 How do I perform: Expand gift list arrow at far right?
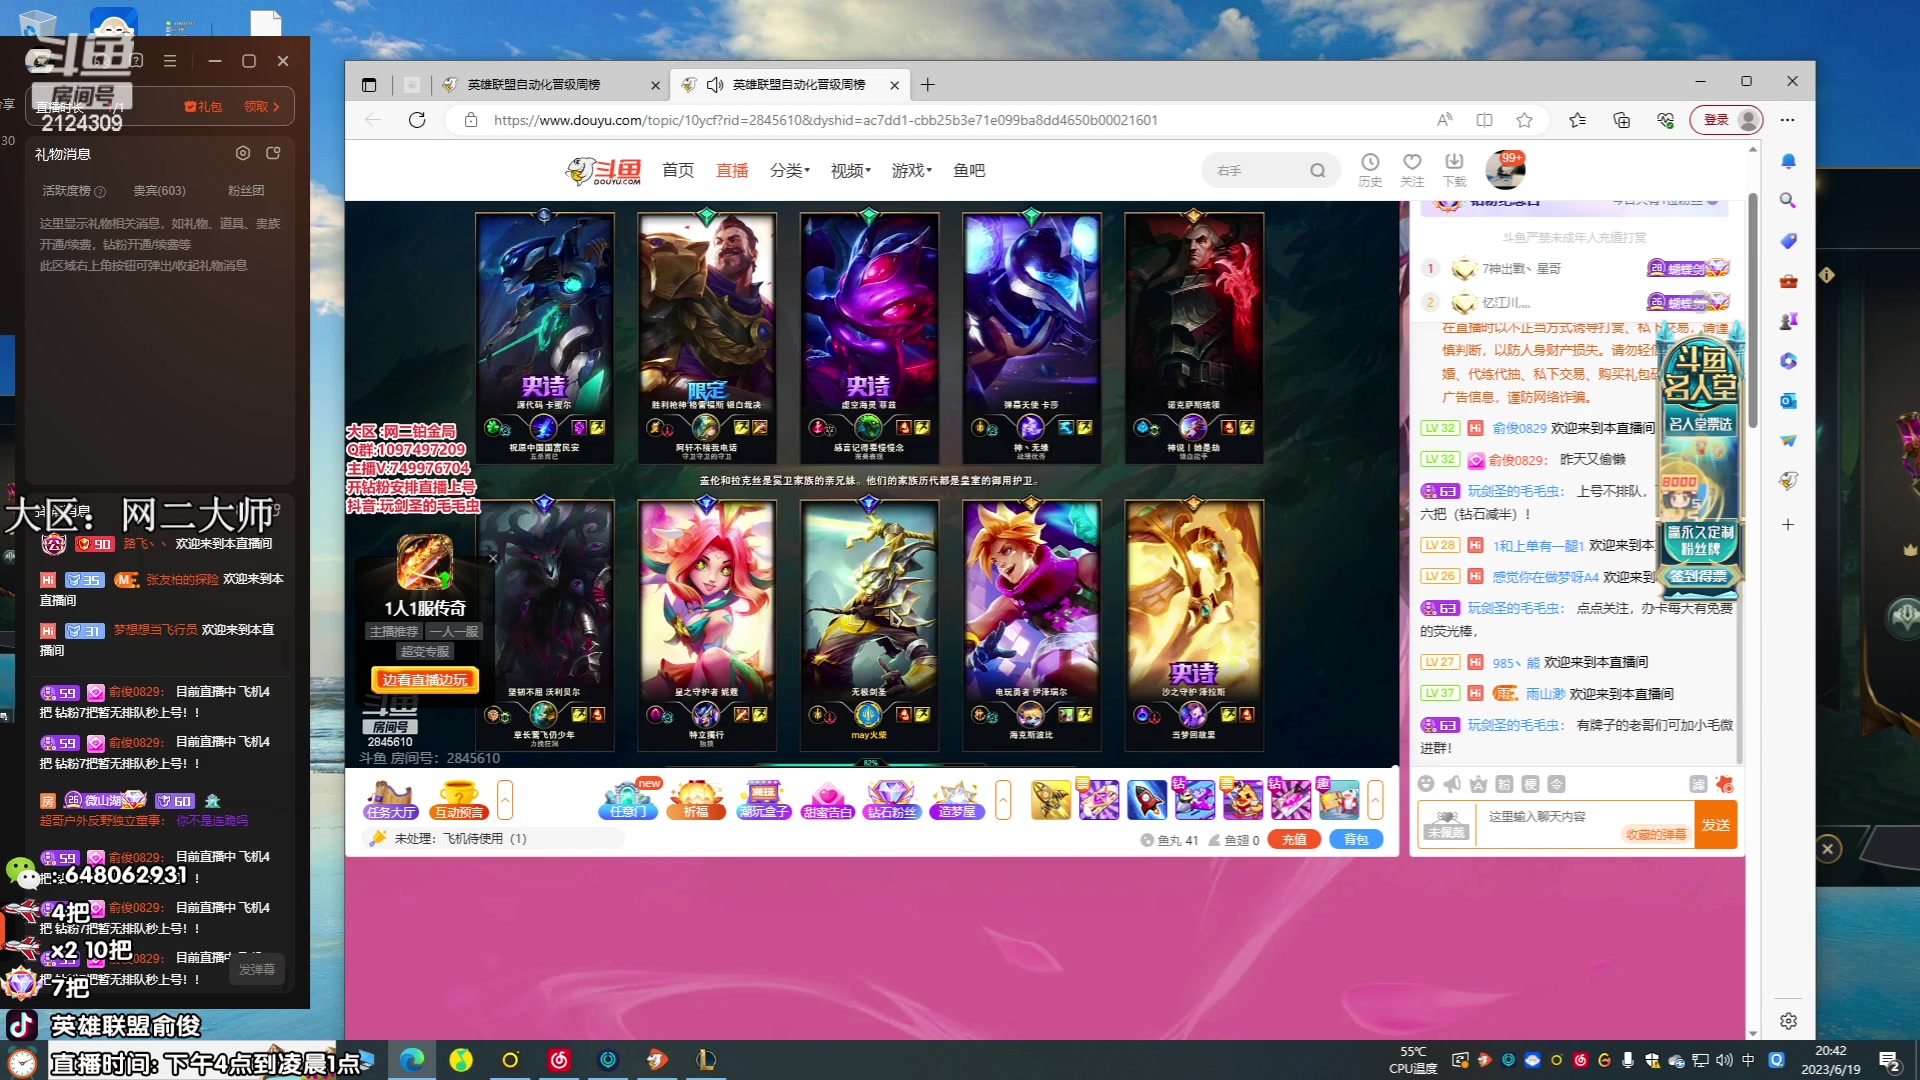pyautogui.click(x=1376, y=800)
